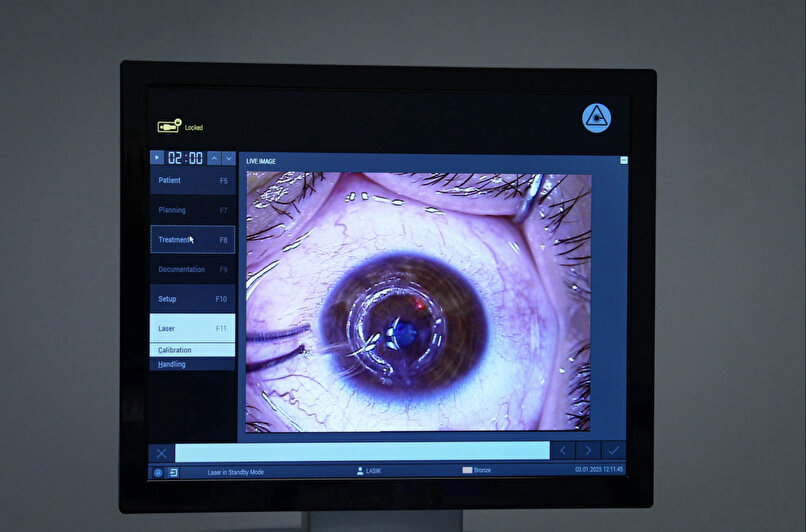Click the X cancel button in bottom bar
Image resolution: width=806 pixels, height=532 pixels.
coord(162,452)
